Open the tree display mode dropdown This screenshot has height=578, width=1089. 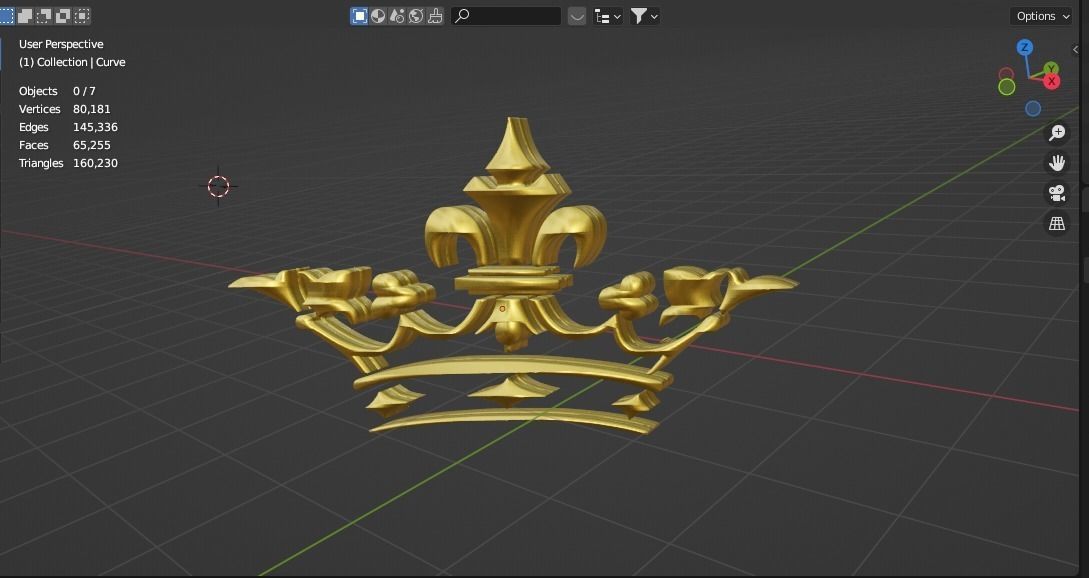(608, 16)
